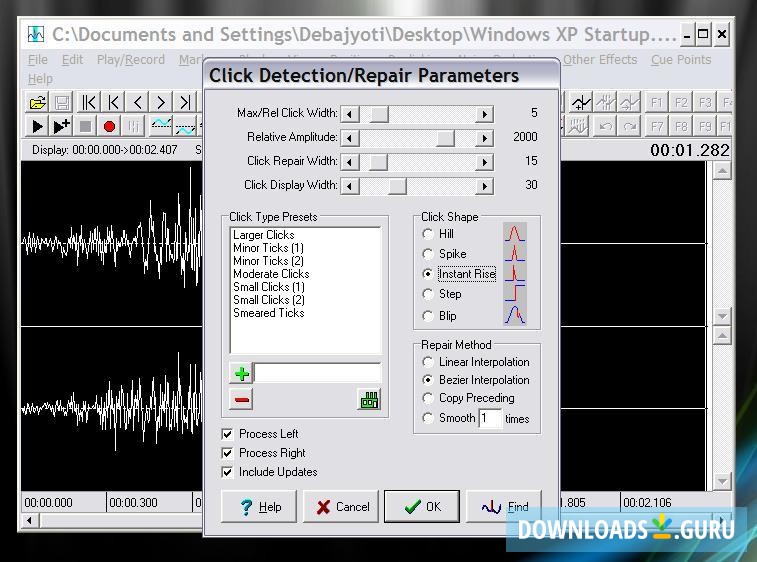757x562 pixels.
Task: Click the grayed-out save disk icon
Action: 62,102
